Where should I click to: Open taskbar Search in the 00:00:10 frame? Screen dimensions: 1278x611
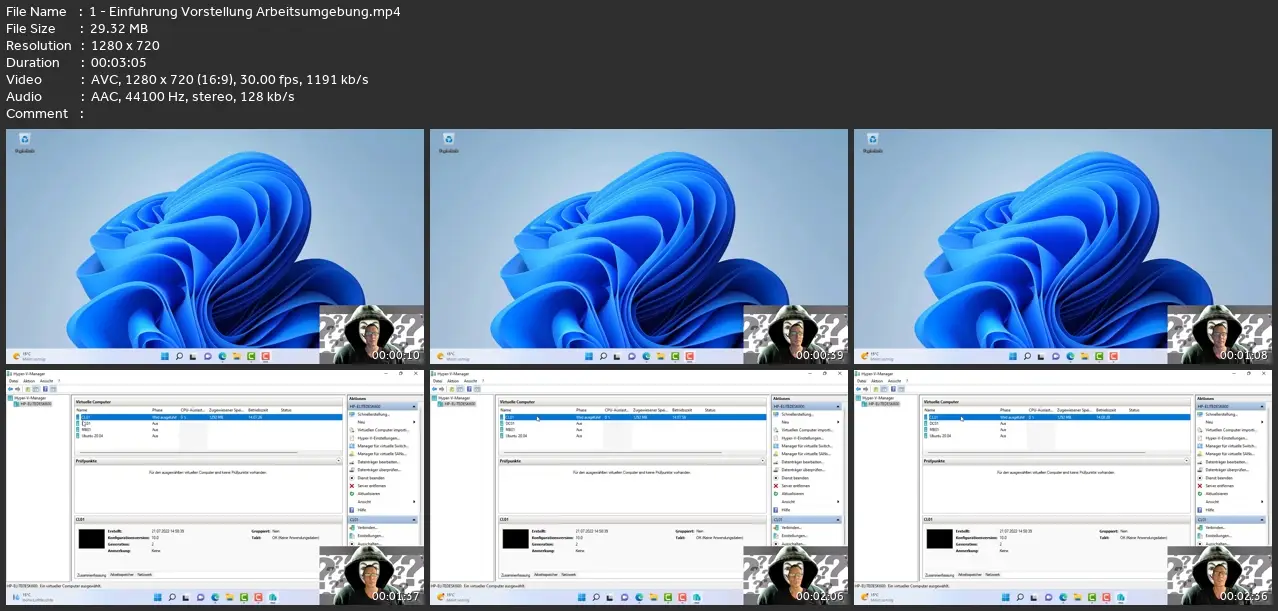coord(179,356)
